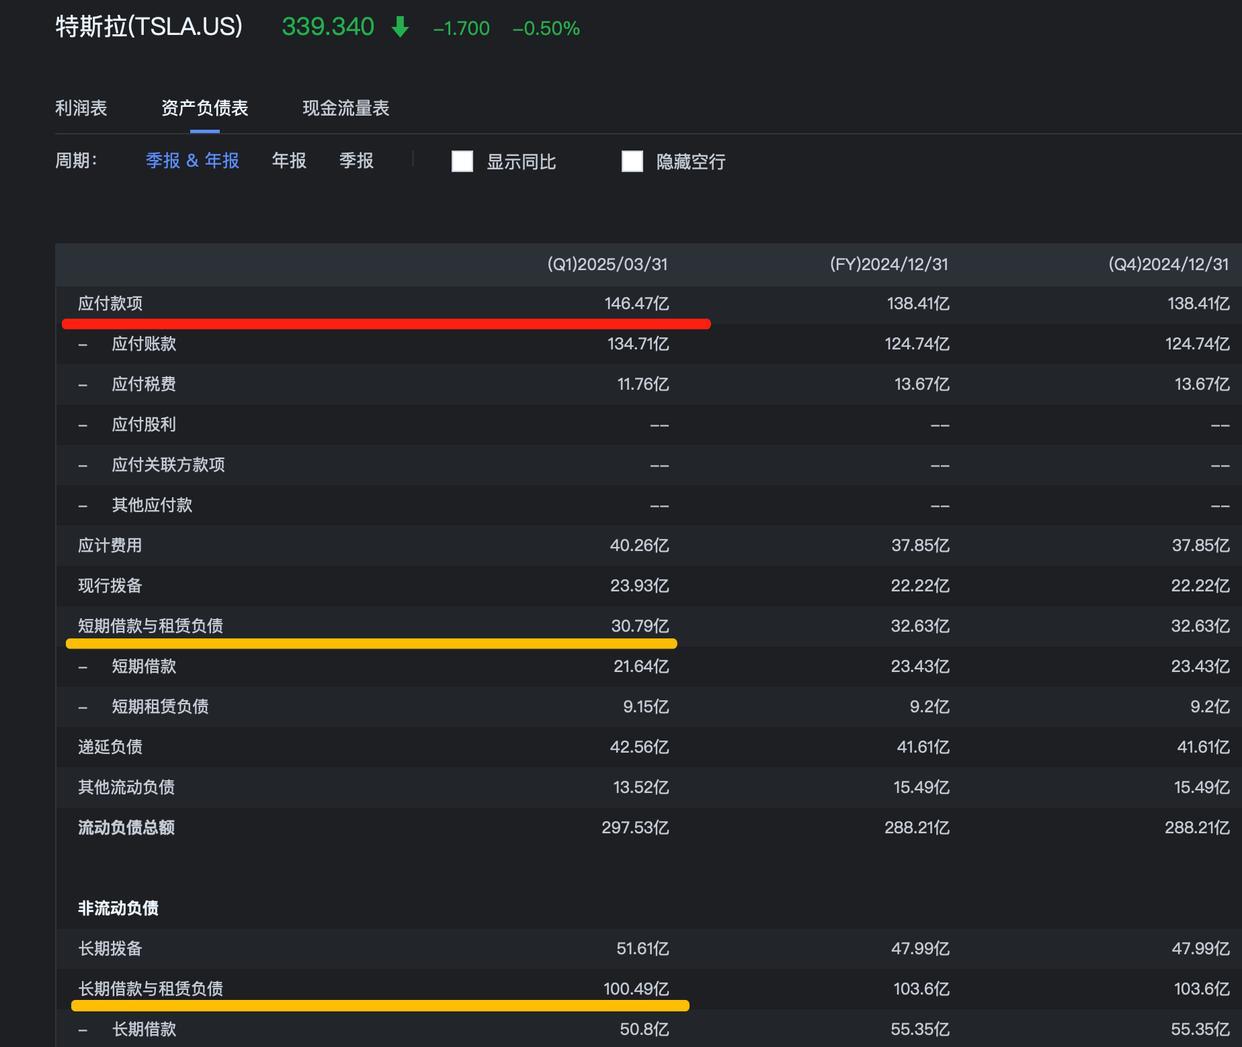Click the (FY)2024/12/31 column header
Viewport: 1242px width, 1047px height.
point(889,264)
